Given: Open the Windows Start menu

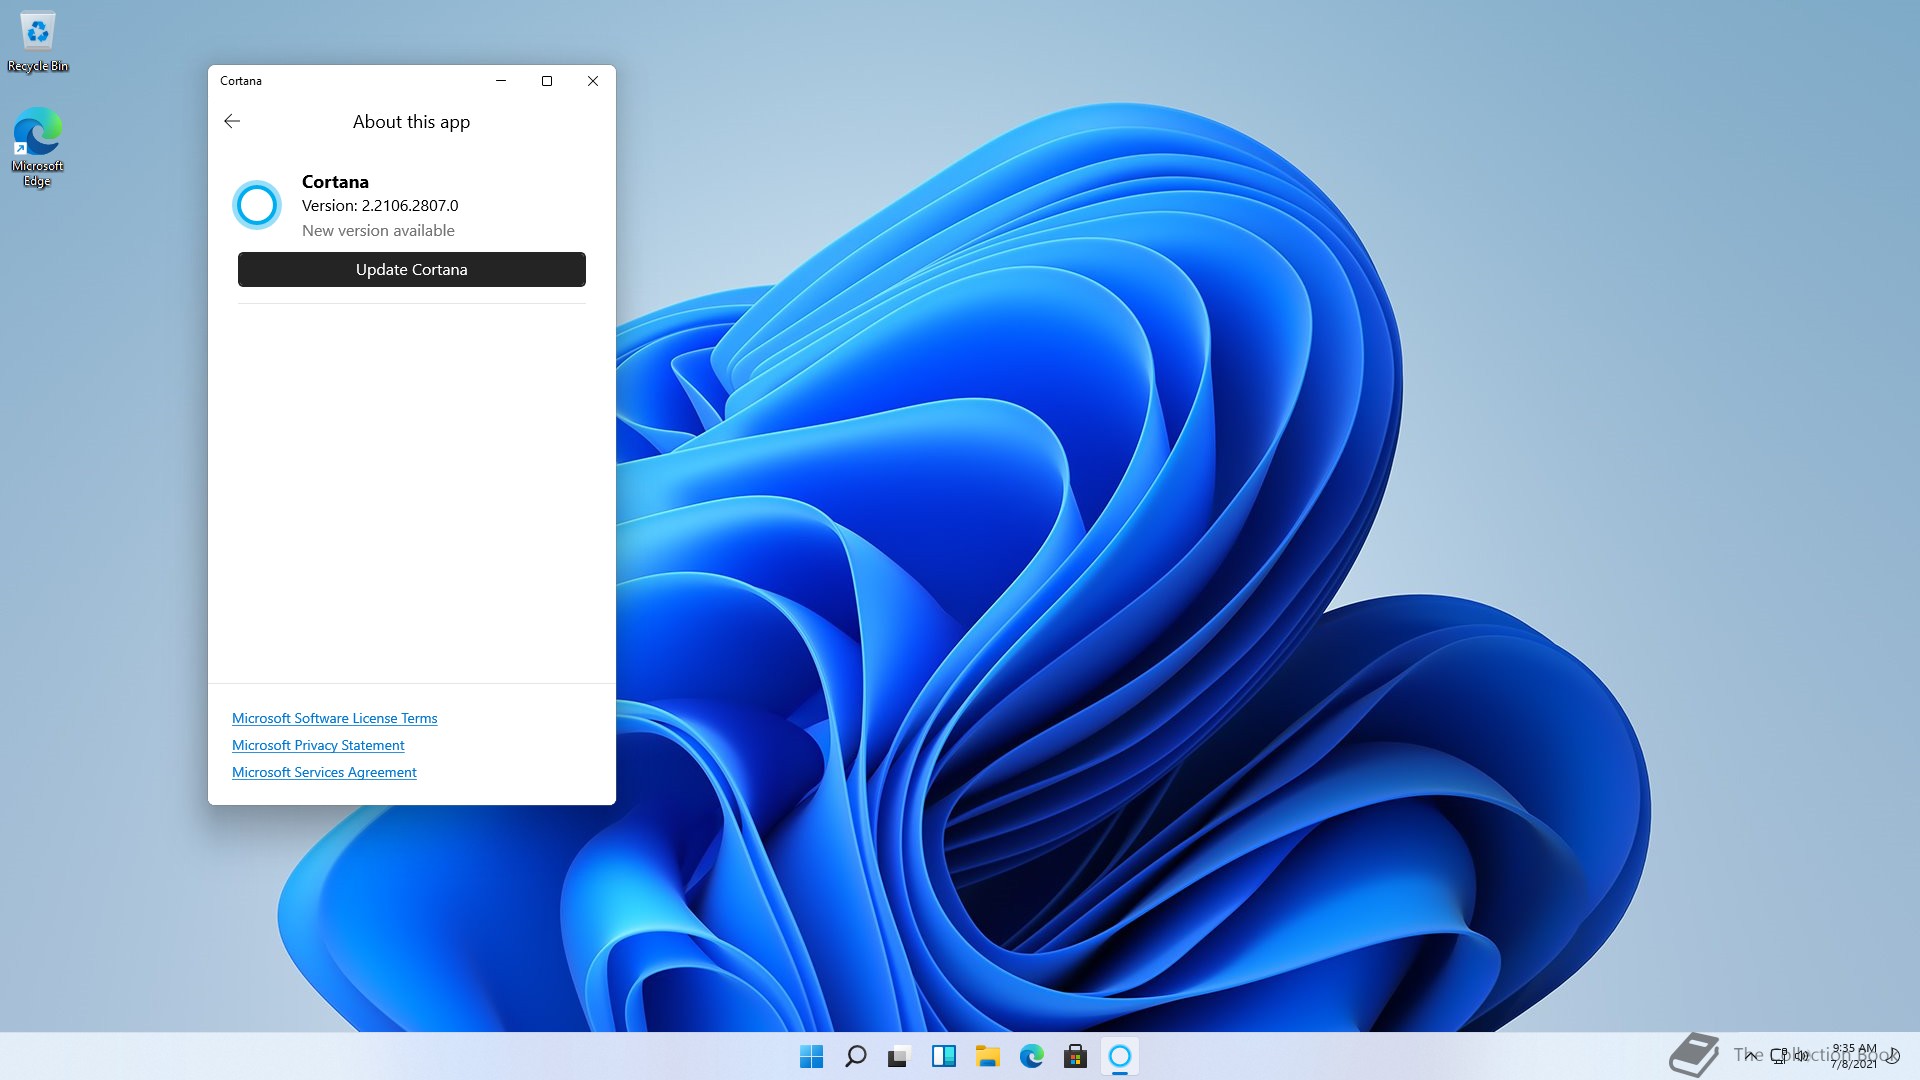Looking at the screenshot, I should (x=811, y=1056).
